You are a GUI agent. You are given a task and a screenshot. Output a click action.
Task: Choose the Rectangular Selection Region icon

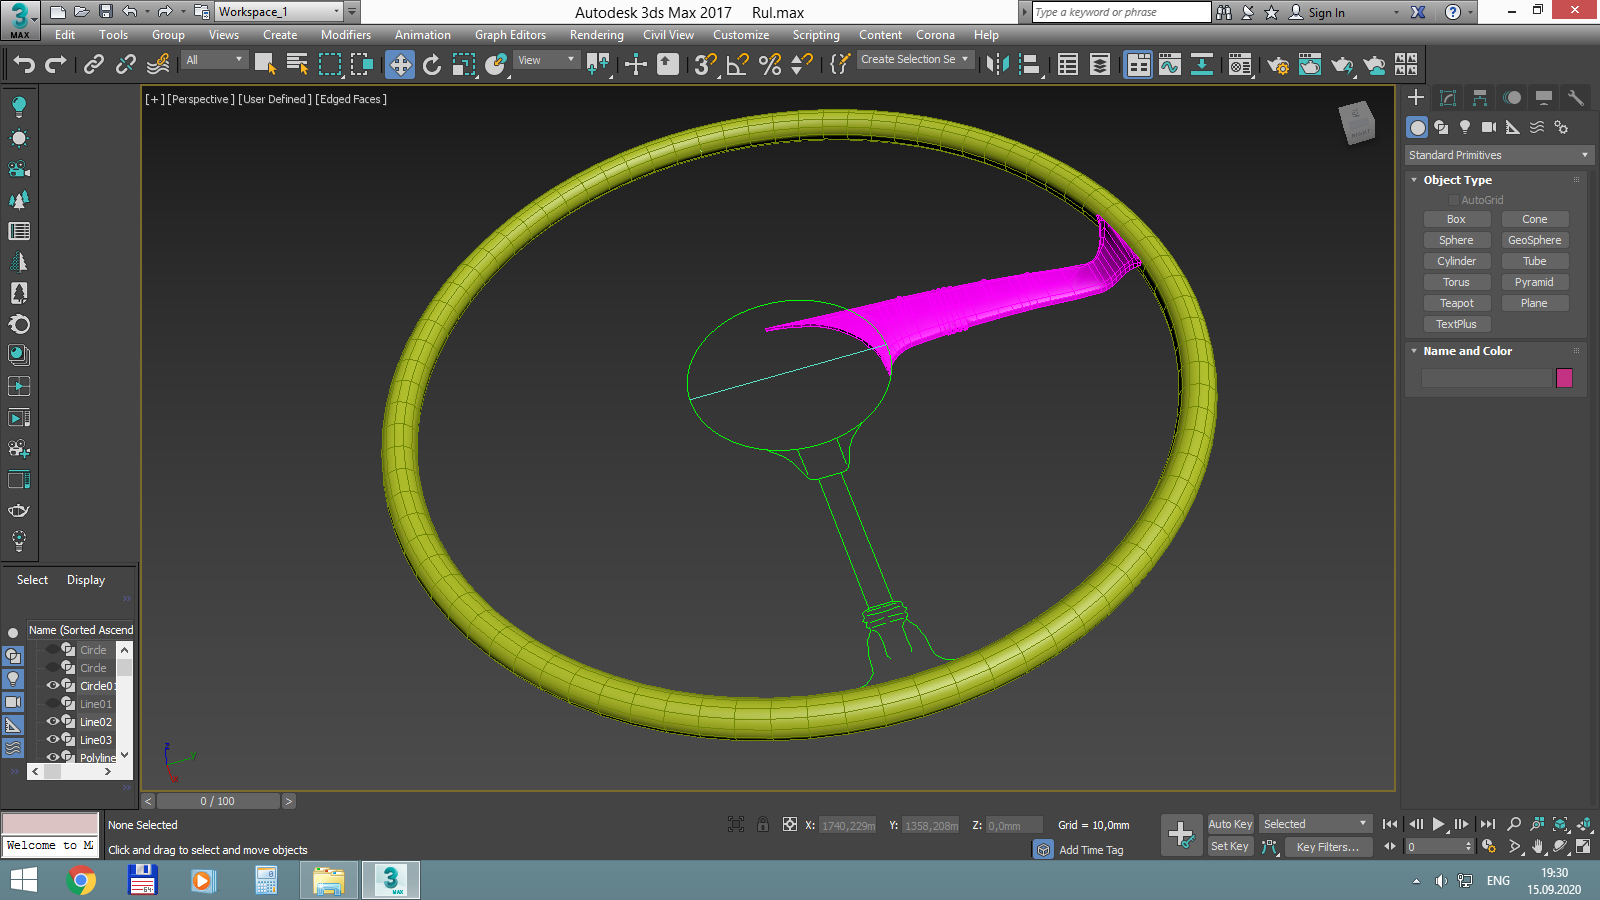(330, 65)
